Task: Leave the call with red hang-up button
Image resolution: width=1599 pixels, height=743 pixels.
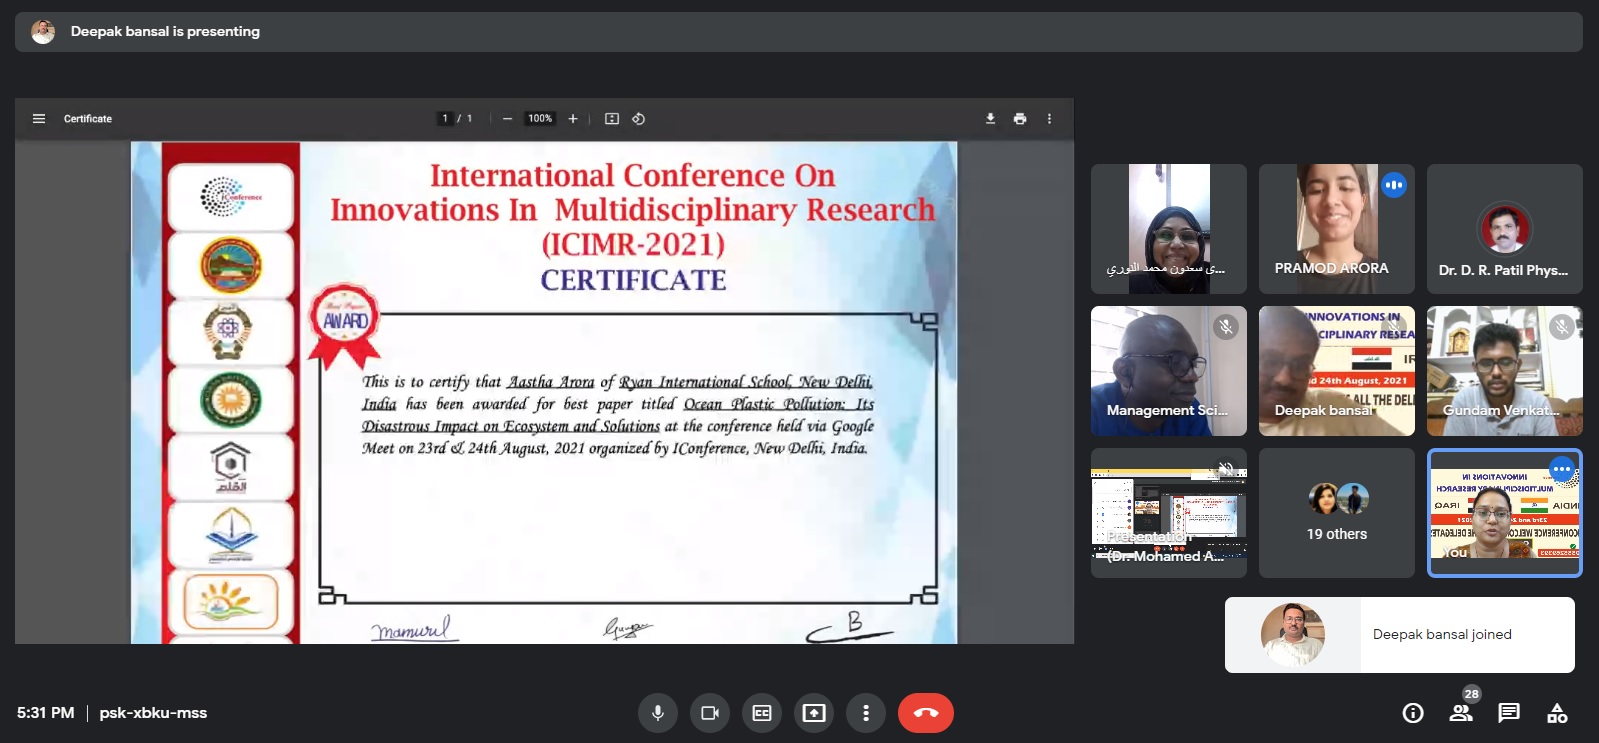Action: coord(926,713)
